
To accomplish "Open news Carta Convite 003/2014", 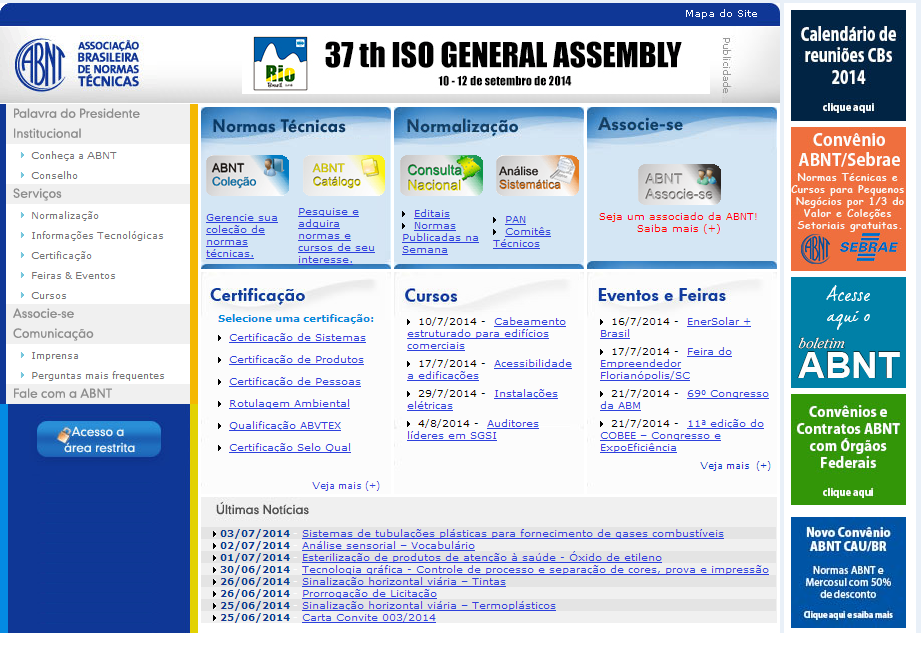I will click(x=369, y=617).
